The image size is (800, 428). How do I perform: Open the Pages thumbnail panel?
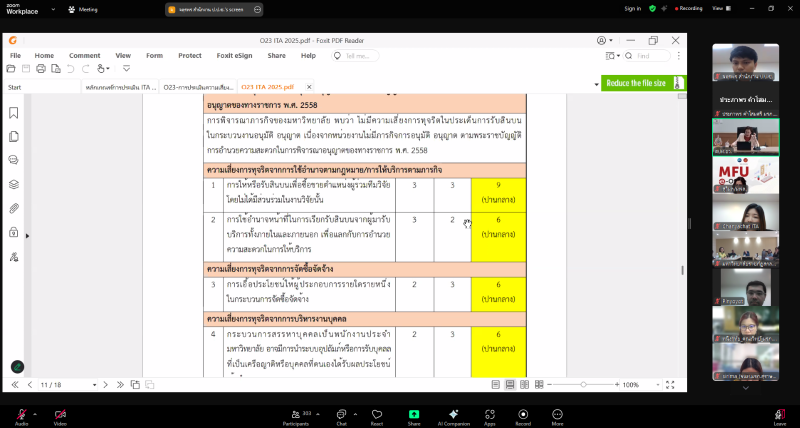pos(14,137)
